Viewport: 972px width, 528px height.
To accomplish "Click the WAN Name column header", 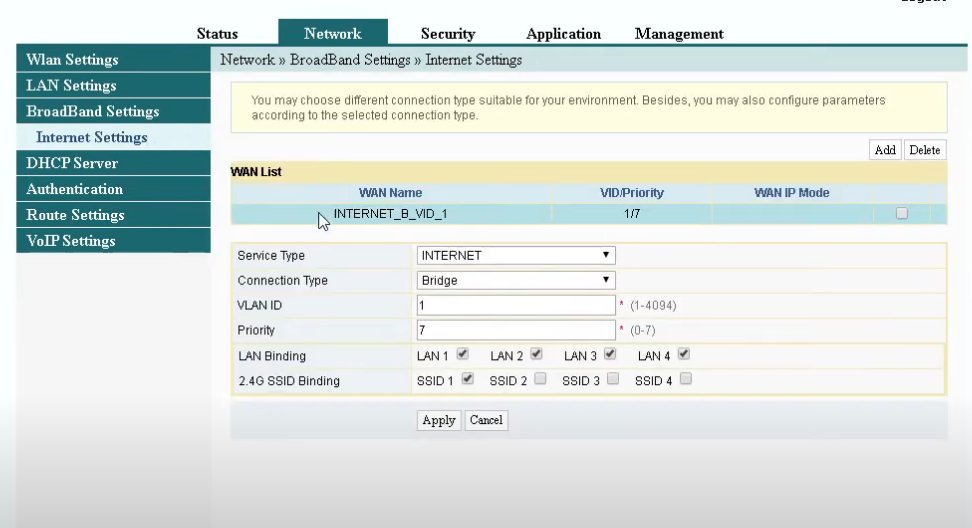I will pyautogui.click(x=391, y=193).
